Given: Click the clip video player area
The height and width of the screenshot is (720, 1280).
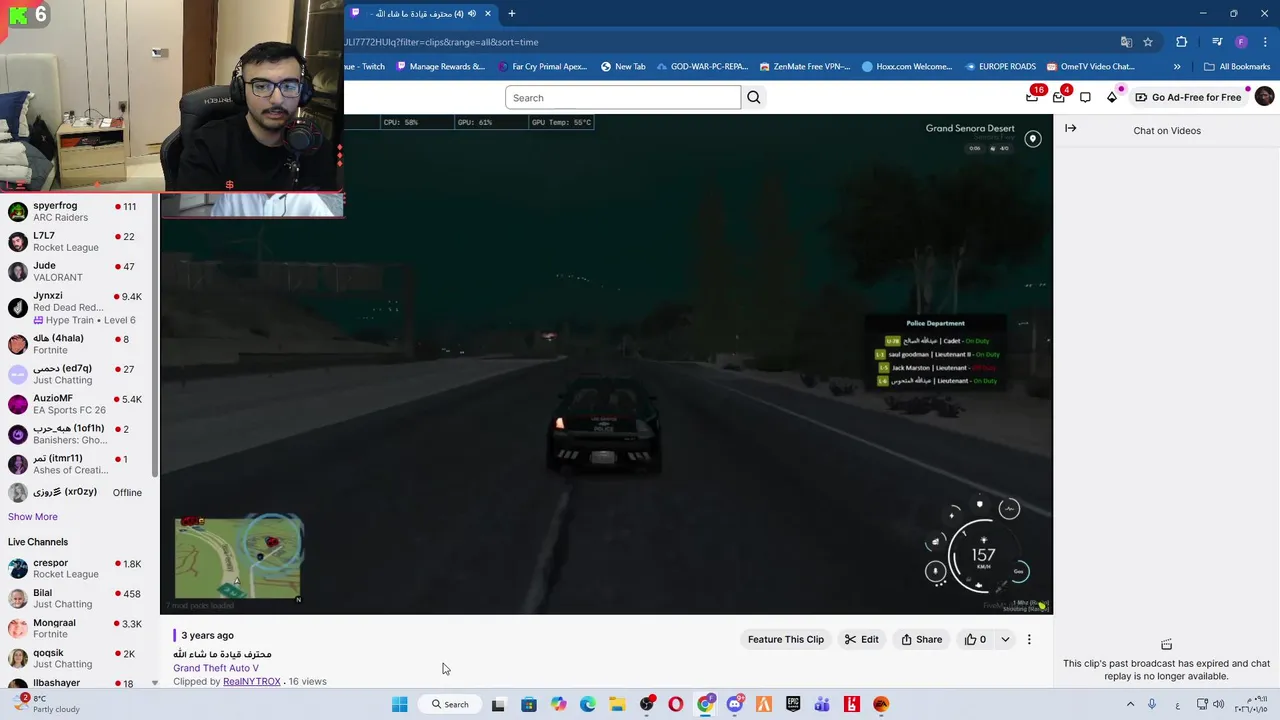Looking at the screenshot, I should click(x=606, y=364).
